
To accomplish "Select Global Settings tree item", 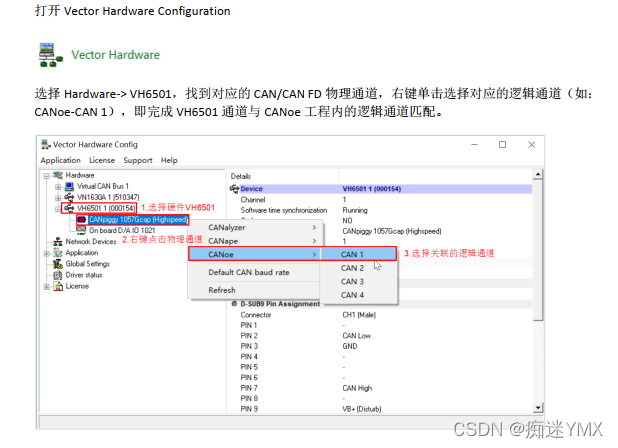I will coord(87,264).
